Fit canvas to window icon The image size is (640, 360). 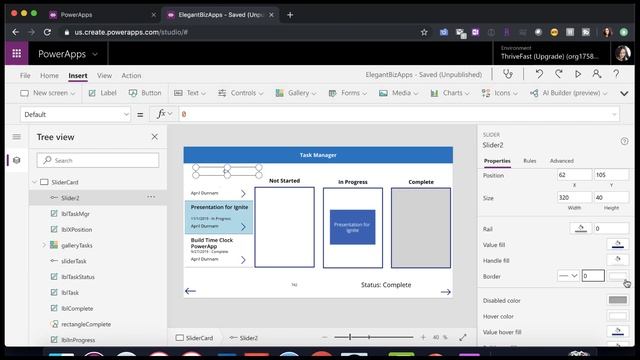pyautogui.click(x=463, y=338)
